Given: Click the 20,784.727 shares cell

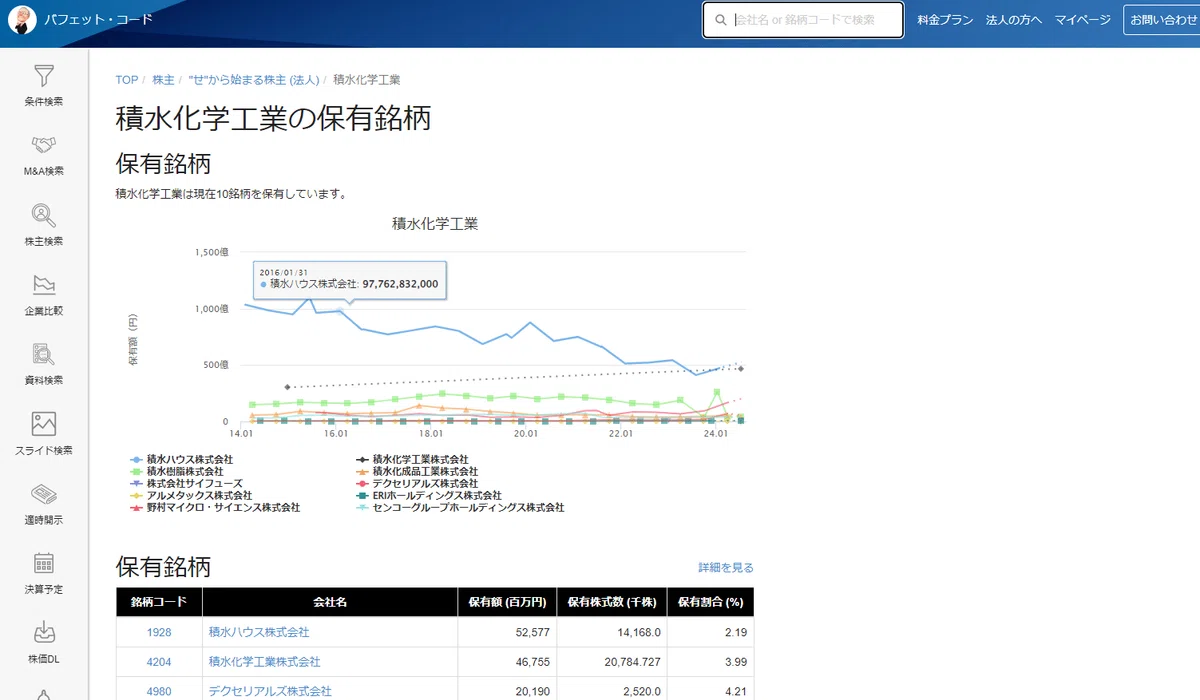Looking at the screenshot, I should point(611,662).
